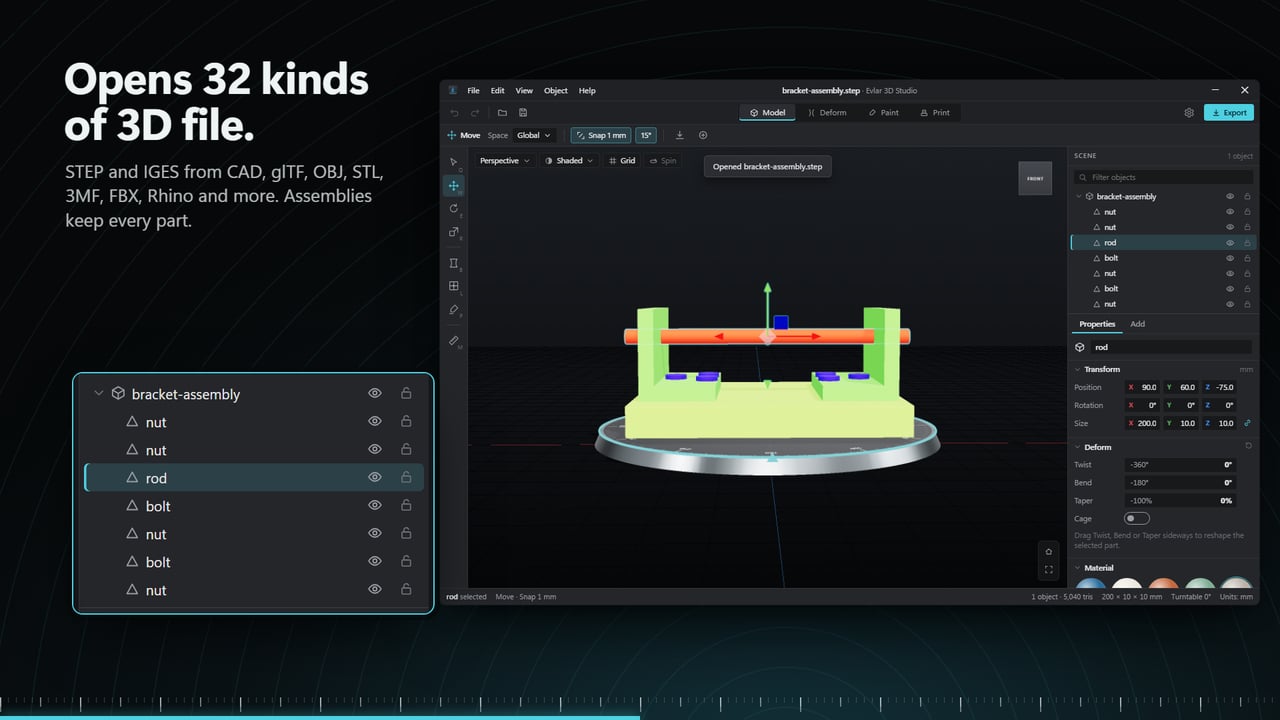Pick the green material swatch
Image resolution: width=1280 pixels, height=720 pixels.
pos(1200,584)
